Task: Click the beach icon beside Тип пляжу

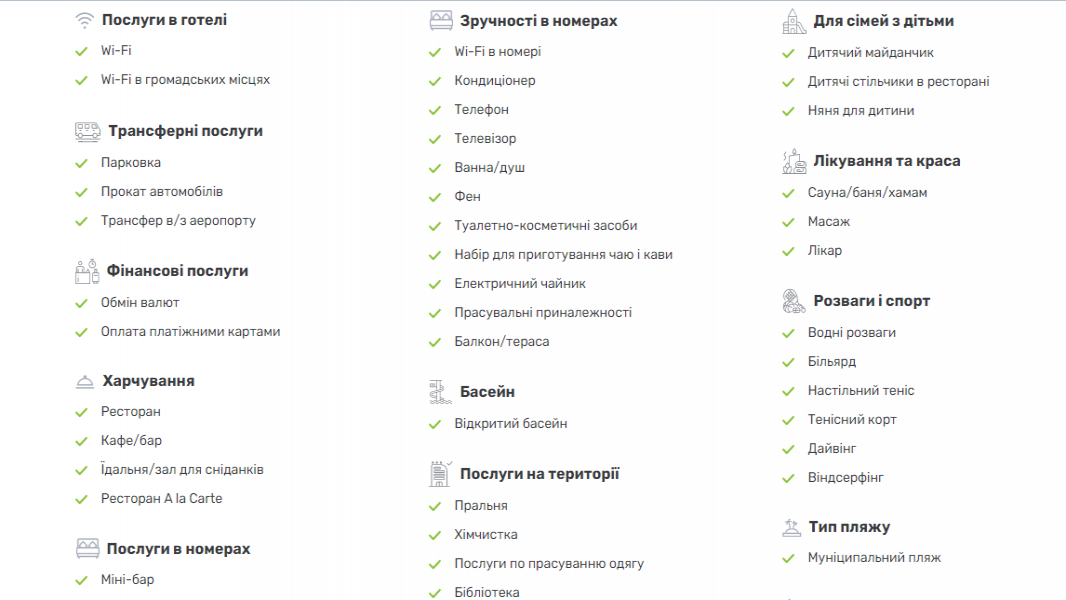Action: click(791, 527)
